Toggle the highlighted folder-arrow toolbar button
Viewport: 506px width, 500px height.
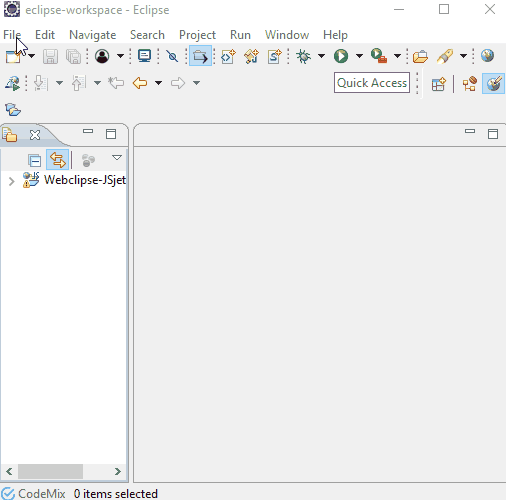coord(200,56)
